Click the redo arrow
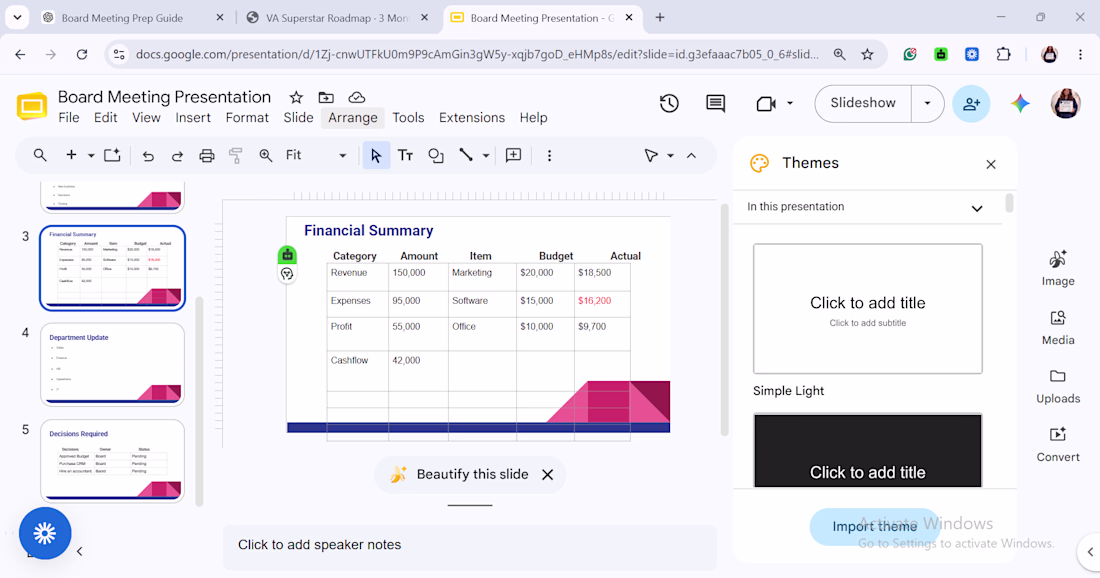The image size is (1100, 578). (177, 156)
